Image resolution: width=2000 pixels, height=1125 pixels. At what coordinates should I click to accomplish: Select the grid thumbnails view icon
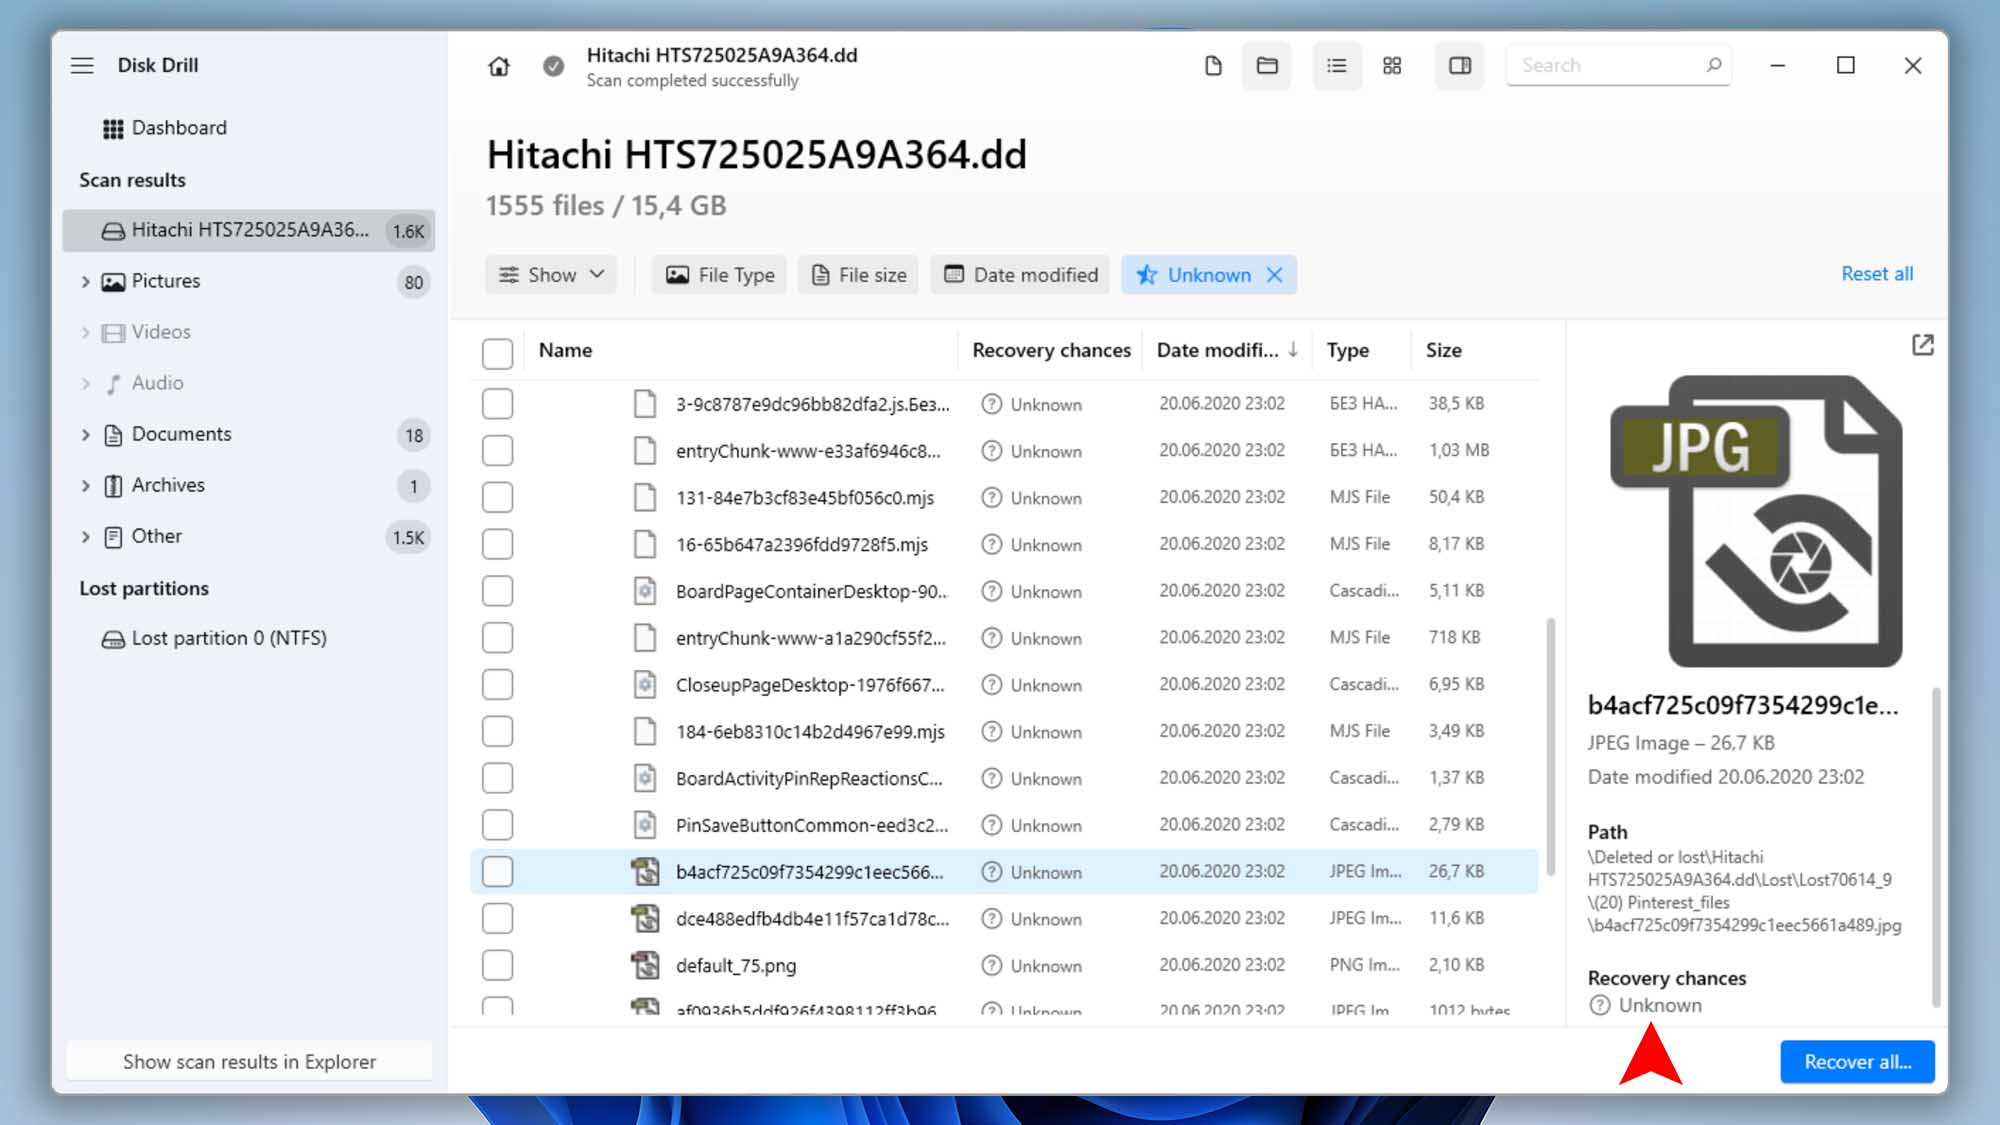coord(1392,65)
